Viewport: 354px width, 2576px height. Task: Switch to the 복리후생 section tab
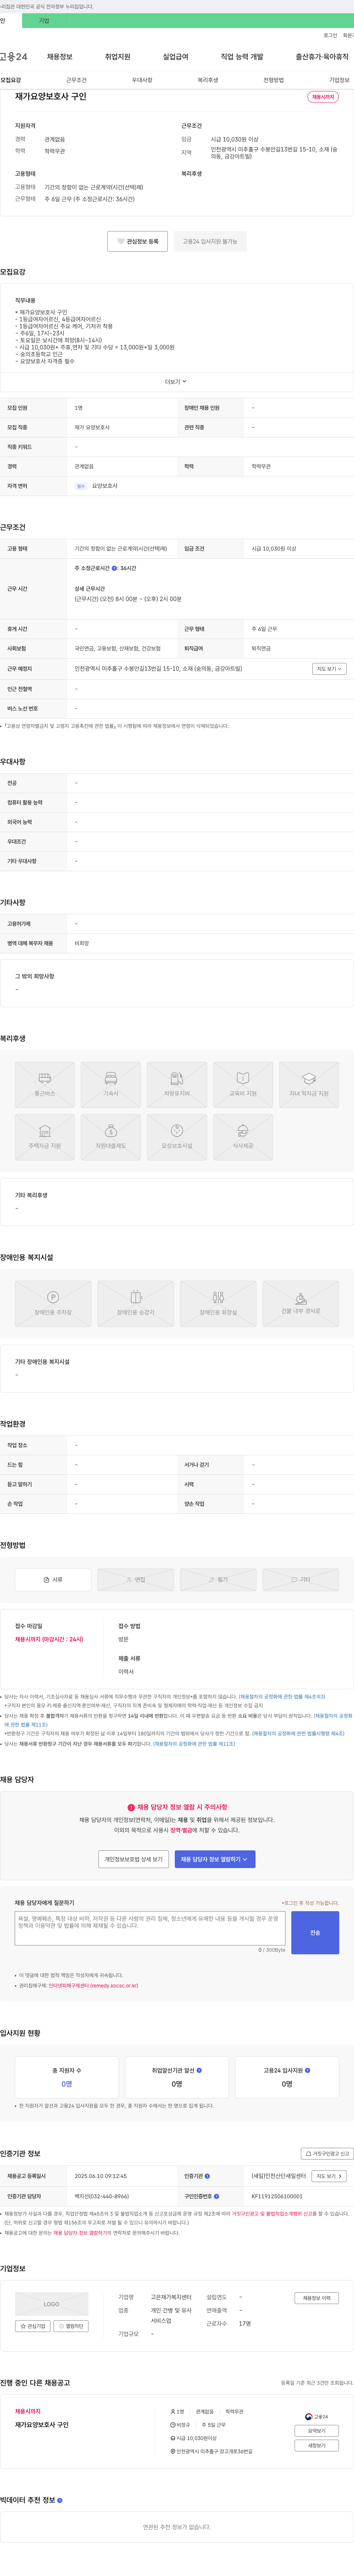coord(208,80)
